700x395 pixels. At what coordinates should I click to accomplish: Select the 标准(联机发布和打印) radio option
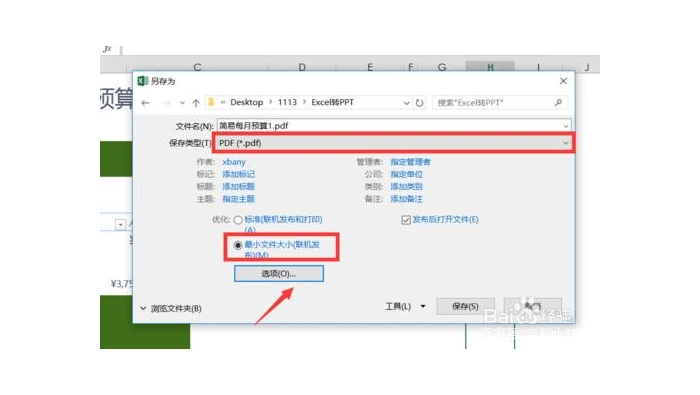(x=238, y=220)
